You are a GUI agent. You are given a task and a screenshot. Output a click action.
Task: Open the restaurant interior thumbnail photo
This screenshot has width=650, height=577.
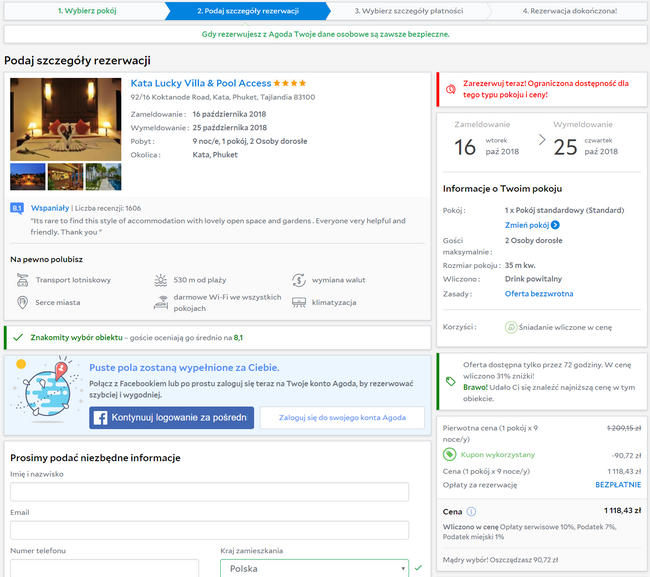(x=65, y=177)
